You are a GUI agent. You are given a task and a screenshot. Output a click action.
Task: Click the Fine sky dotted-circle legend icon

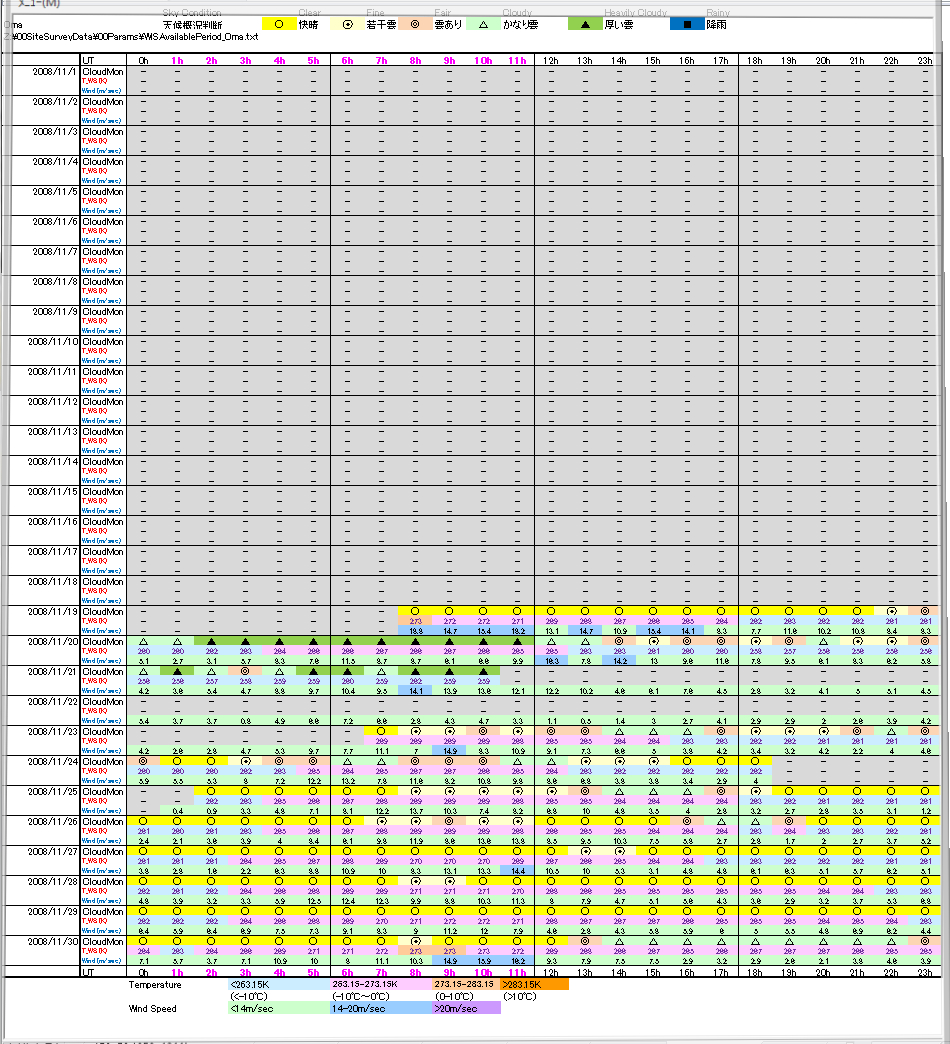tap(346, 23)
